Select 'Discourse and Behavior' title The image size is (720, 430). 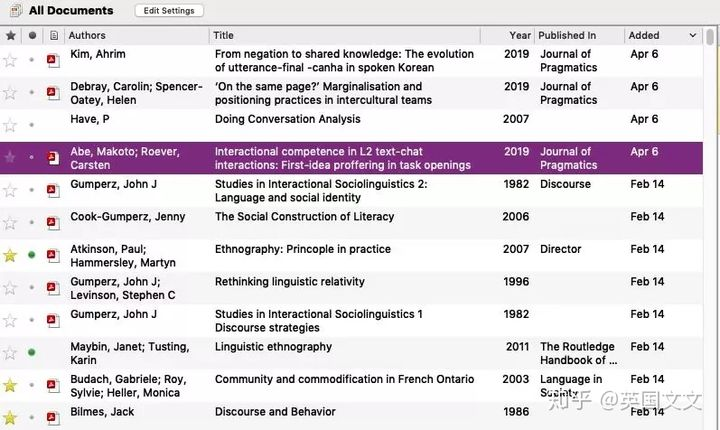pyautogui.click(x=275, y=412)
